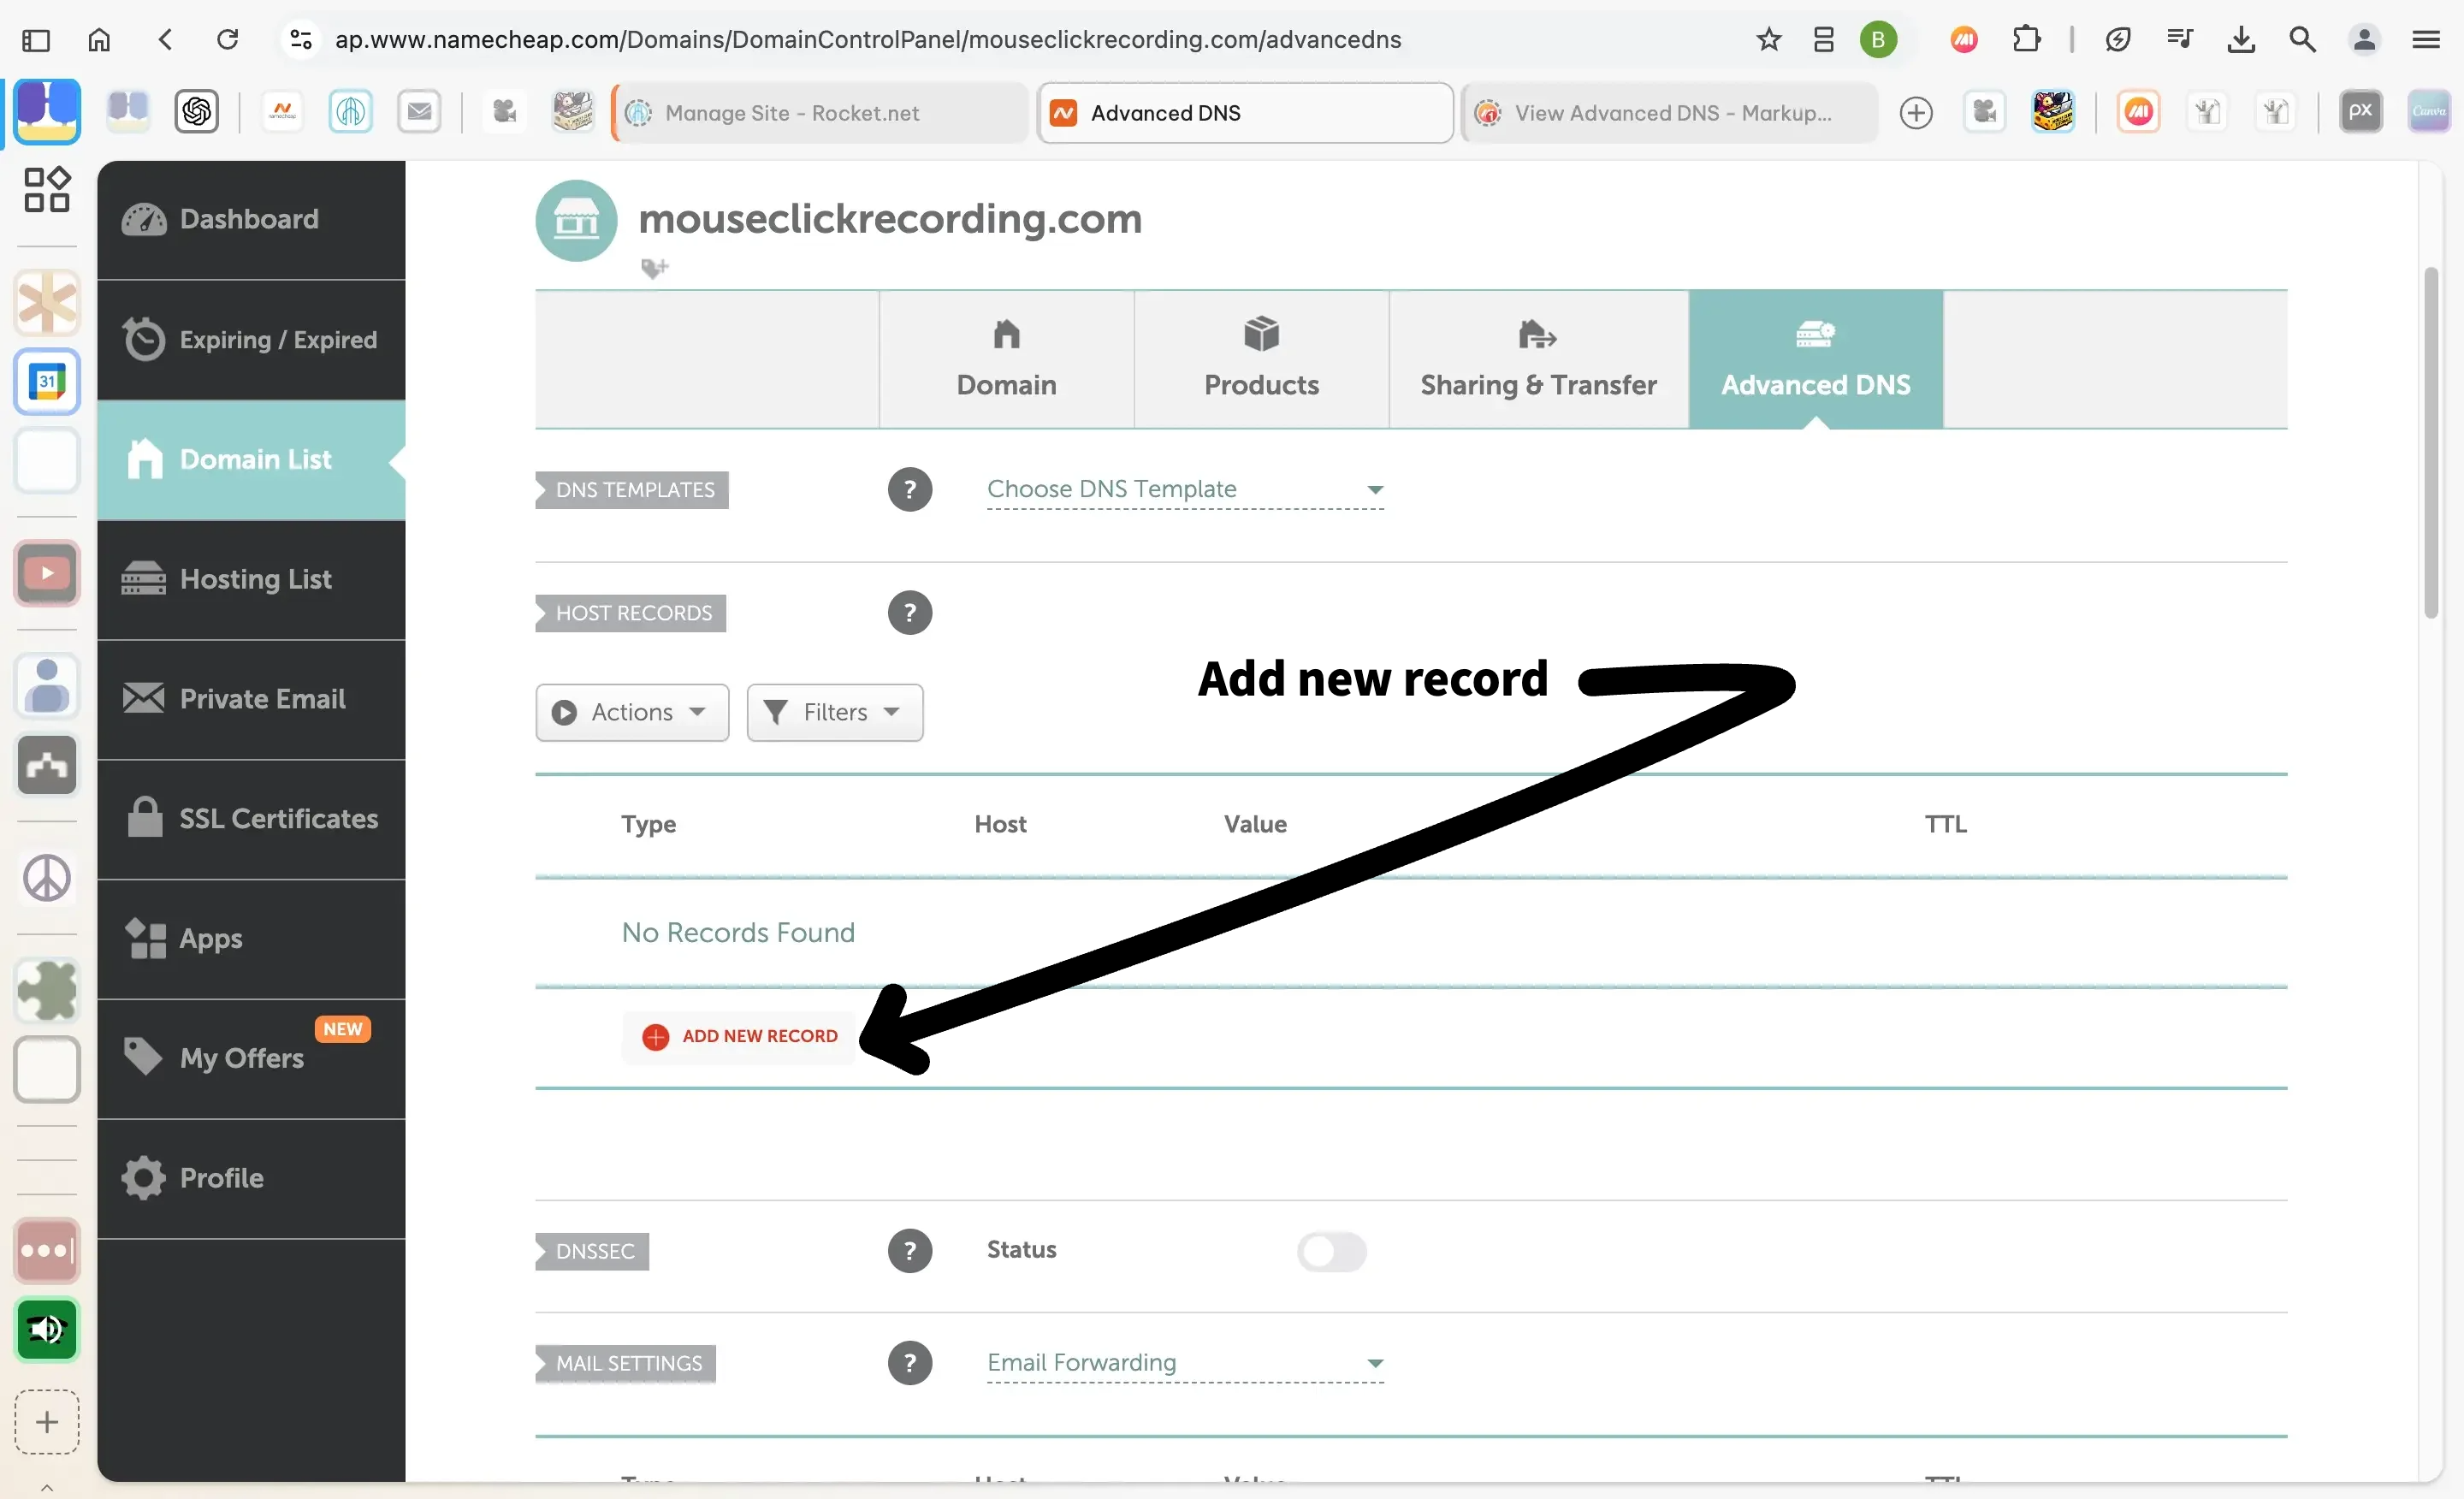The width and height of the screenshot is (2464, 1499).
Task: Open new tab with plus circle icon
Action: [1915, 113]
